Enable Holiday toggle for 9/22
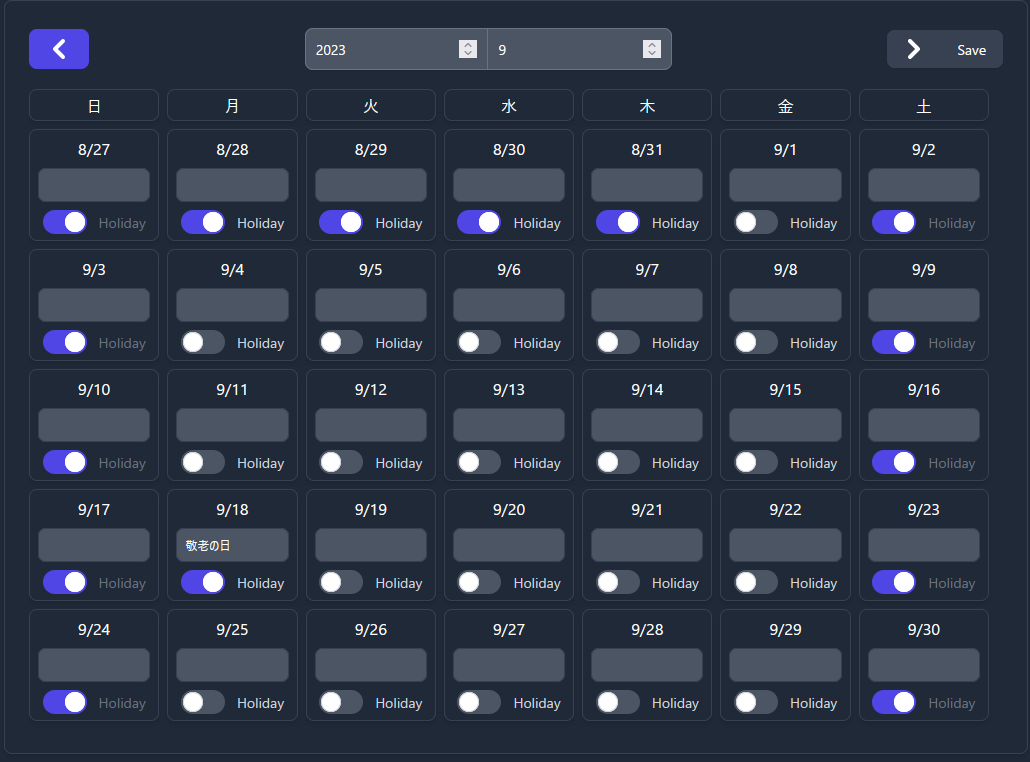The height and width of the screenshot is (762, 1030). click(756, 582)
